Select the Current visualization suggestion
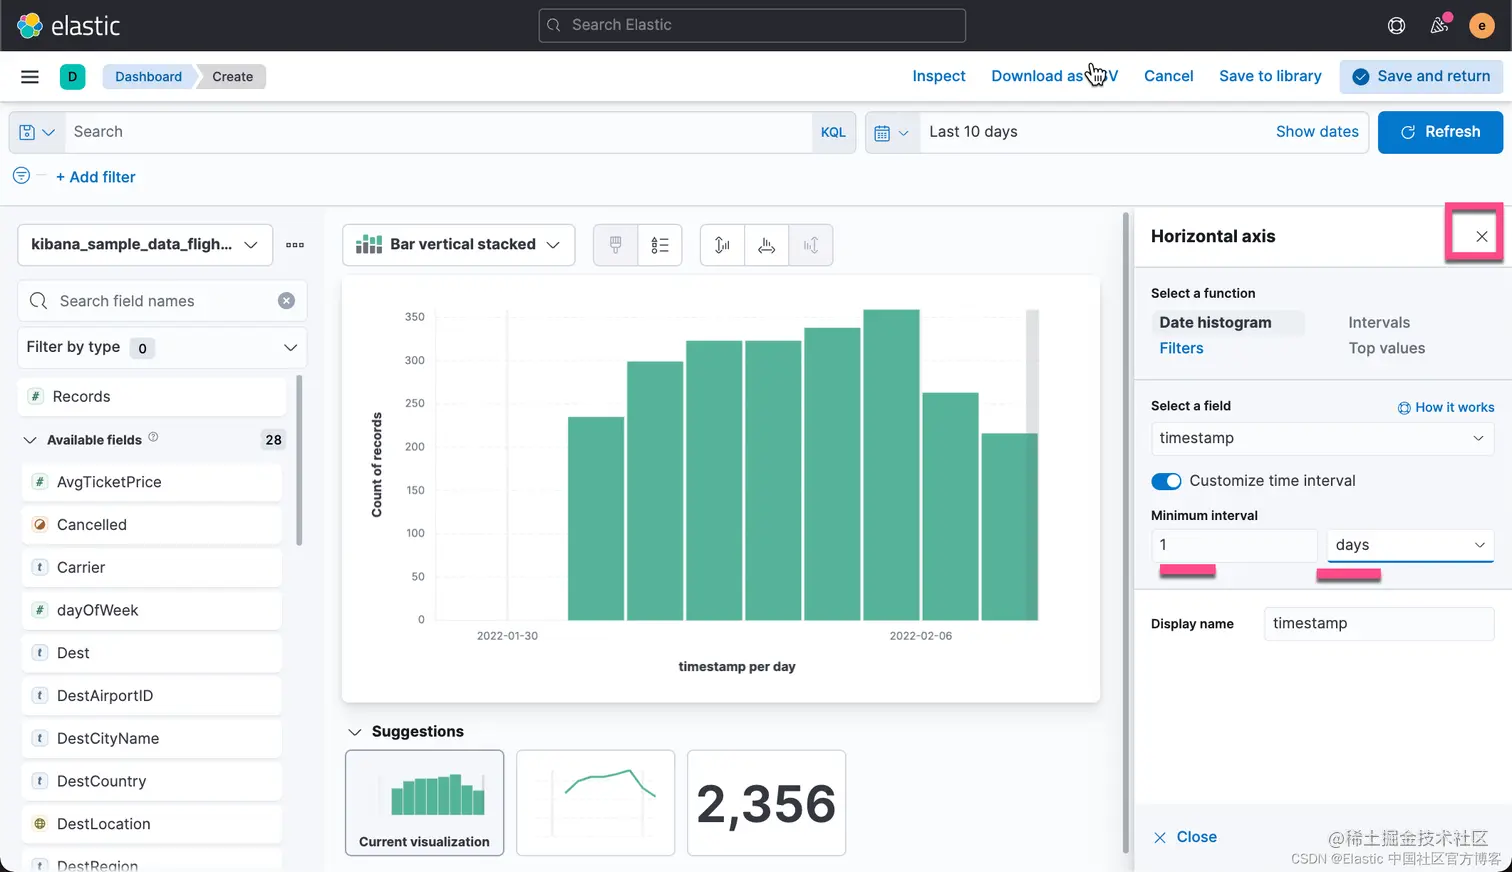This screenshot has width=1512, height=872. [425, 803]
